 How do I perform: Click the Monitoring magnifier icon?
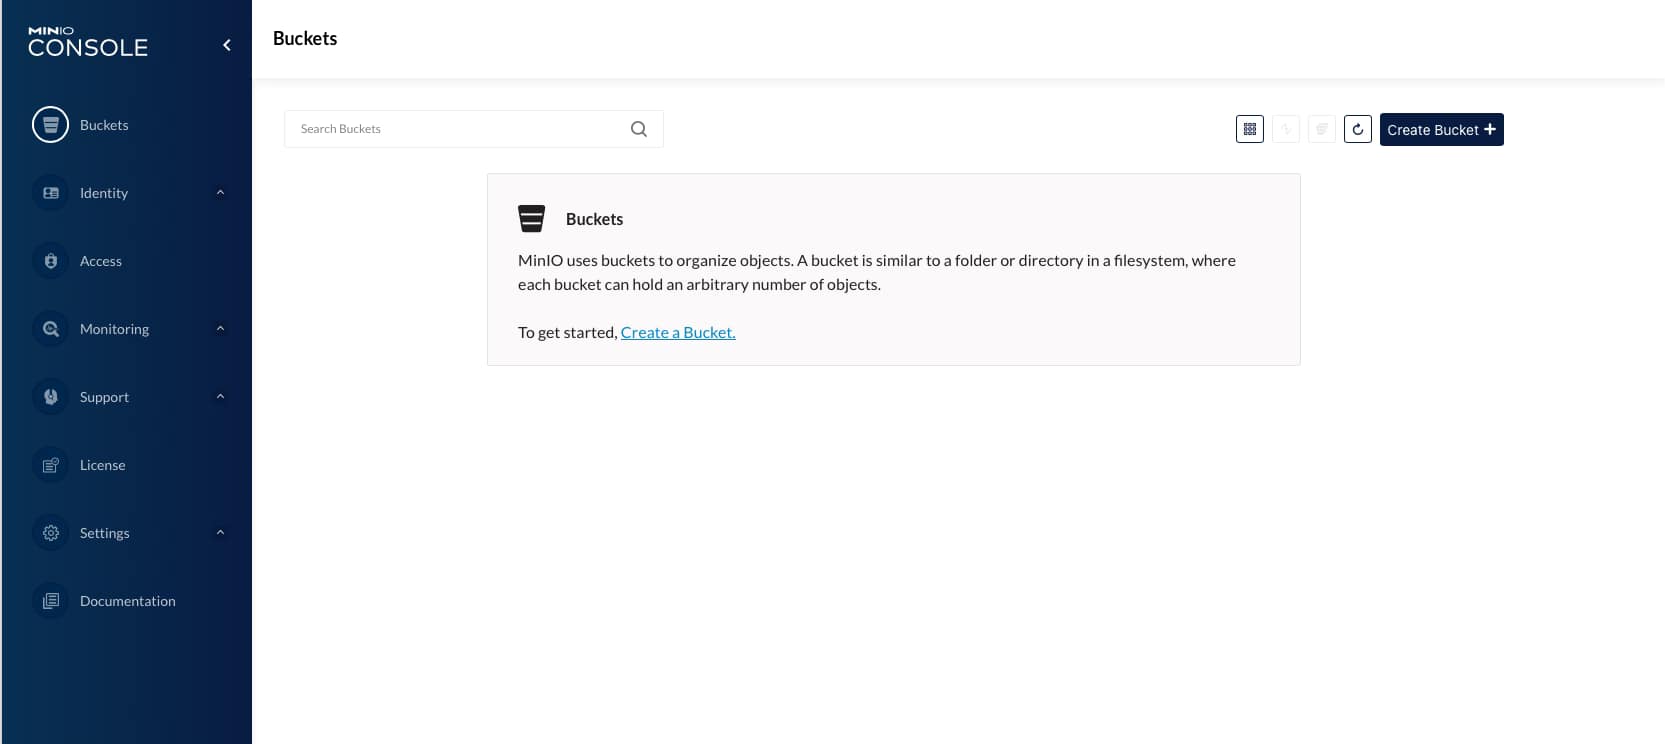coord(50,329)
